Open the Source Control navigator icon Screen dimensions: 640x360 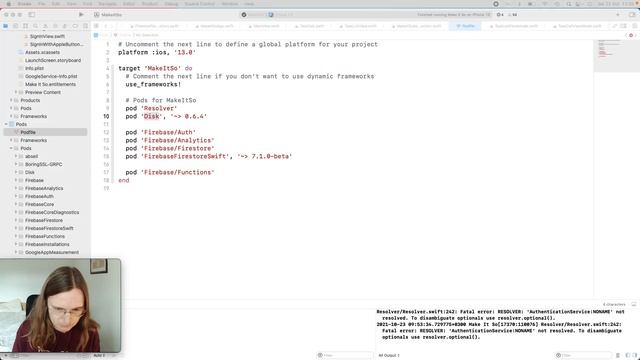click(16, 26)
